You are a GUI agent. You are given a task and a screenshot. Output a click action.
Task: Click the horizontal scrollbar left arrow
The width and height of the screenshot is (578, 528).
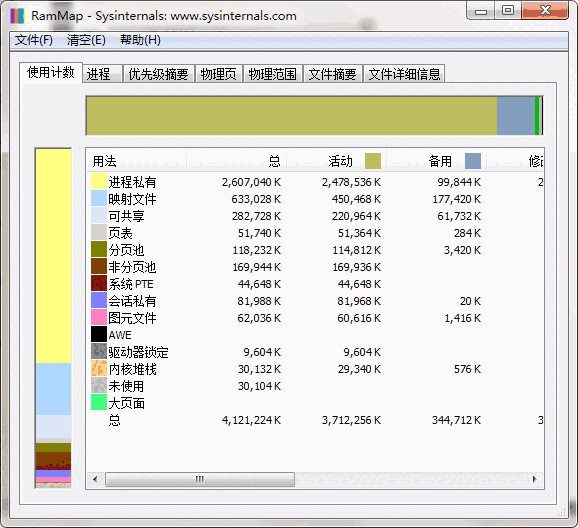click(95, 479)
